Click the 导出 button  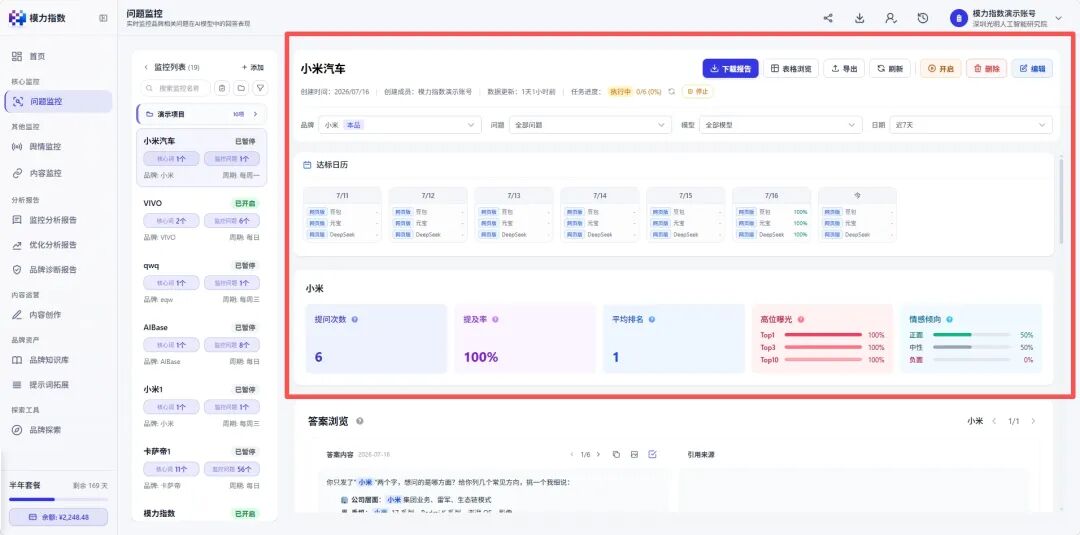click(844, 68)
